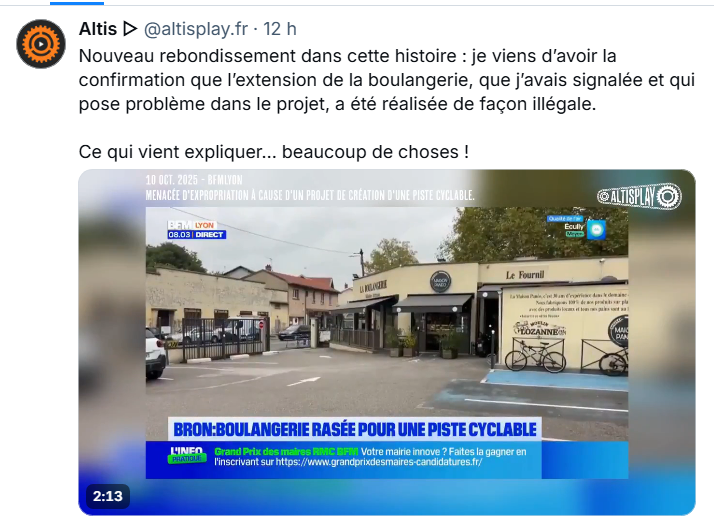Click the round Maison Panéo sign
The height and width of the screenshot is (522, 714).
[440, 281]
